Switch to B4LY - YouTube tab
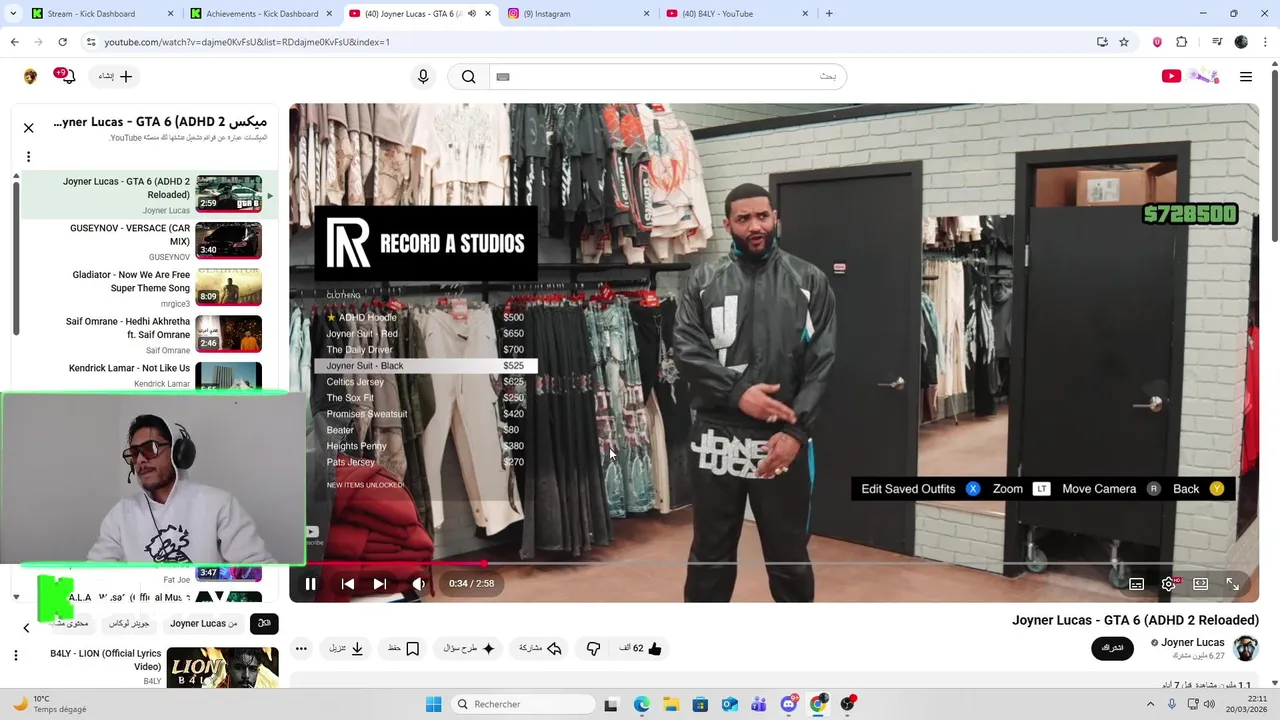1280x720 pixels. pos(736,14)
